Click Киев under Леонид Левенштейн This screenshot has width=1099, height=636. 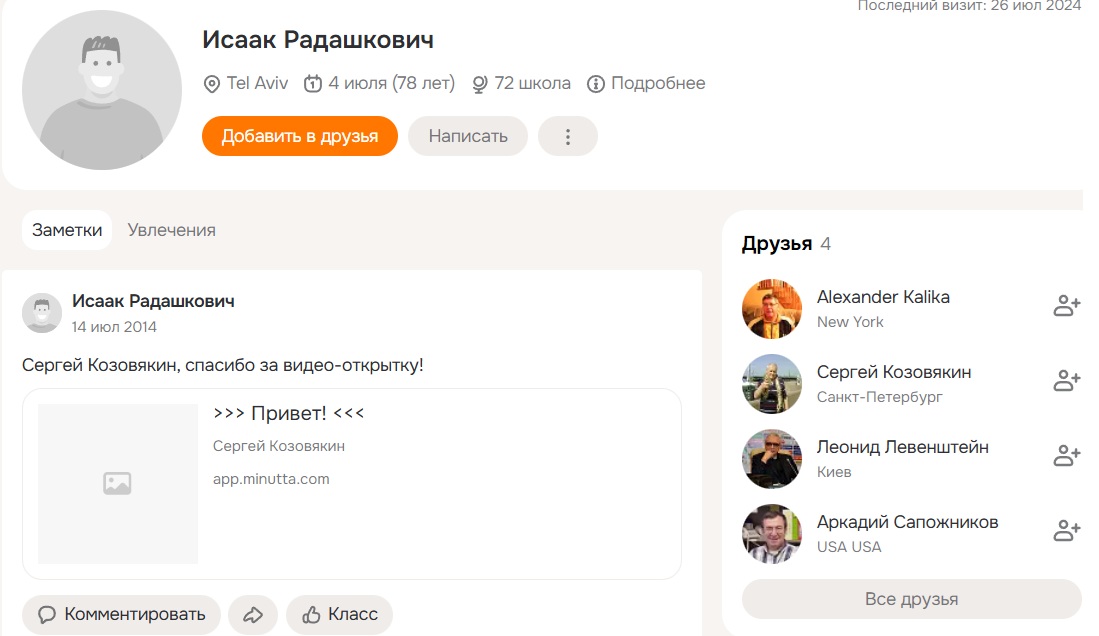pos(834,472)
